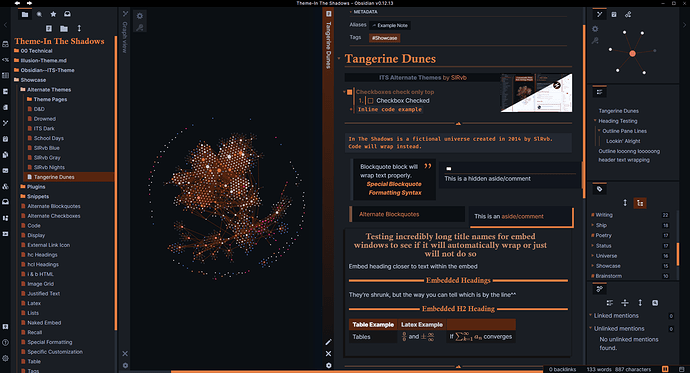The width and height of the screenshot is (690, 373).
Task: Switch to the file explorer tab
Action: pos(25,15)
